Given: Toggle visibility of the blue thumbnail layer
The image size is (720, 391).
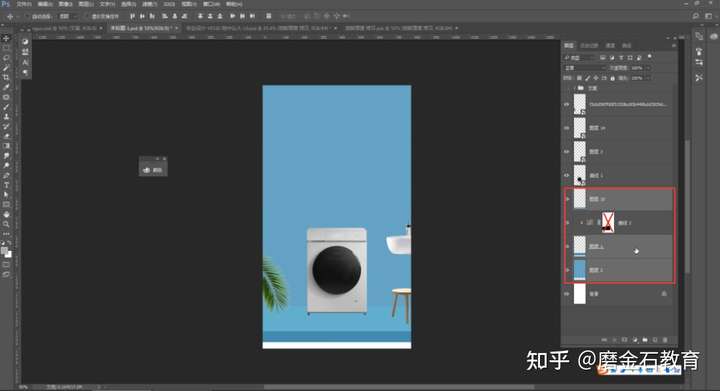Looking at the screenshot, I should [x=567, y=270].
